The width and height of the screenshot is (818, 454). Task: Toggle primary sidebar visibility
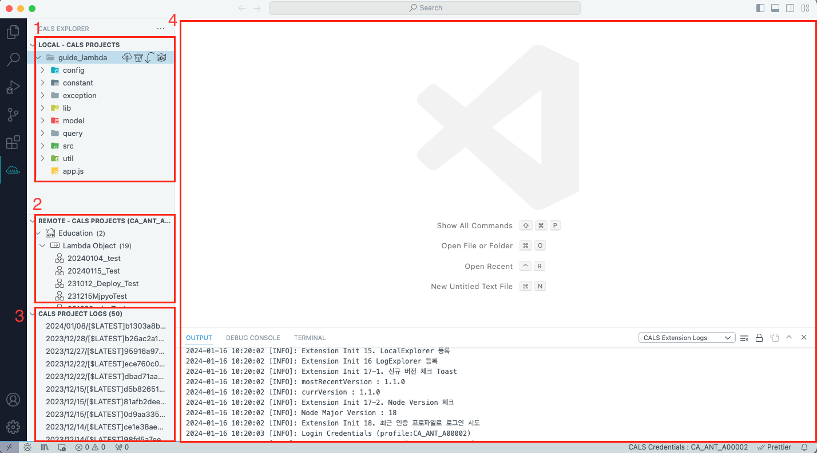coord(761,8)
